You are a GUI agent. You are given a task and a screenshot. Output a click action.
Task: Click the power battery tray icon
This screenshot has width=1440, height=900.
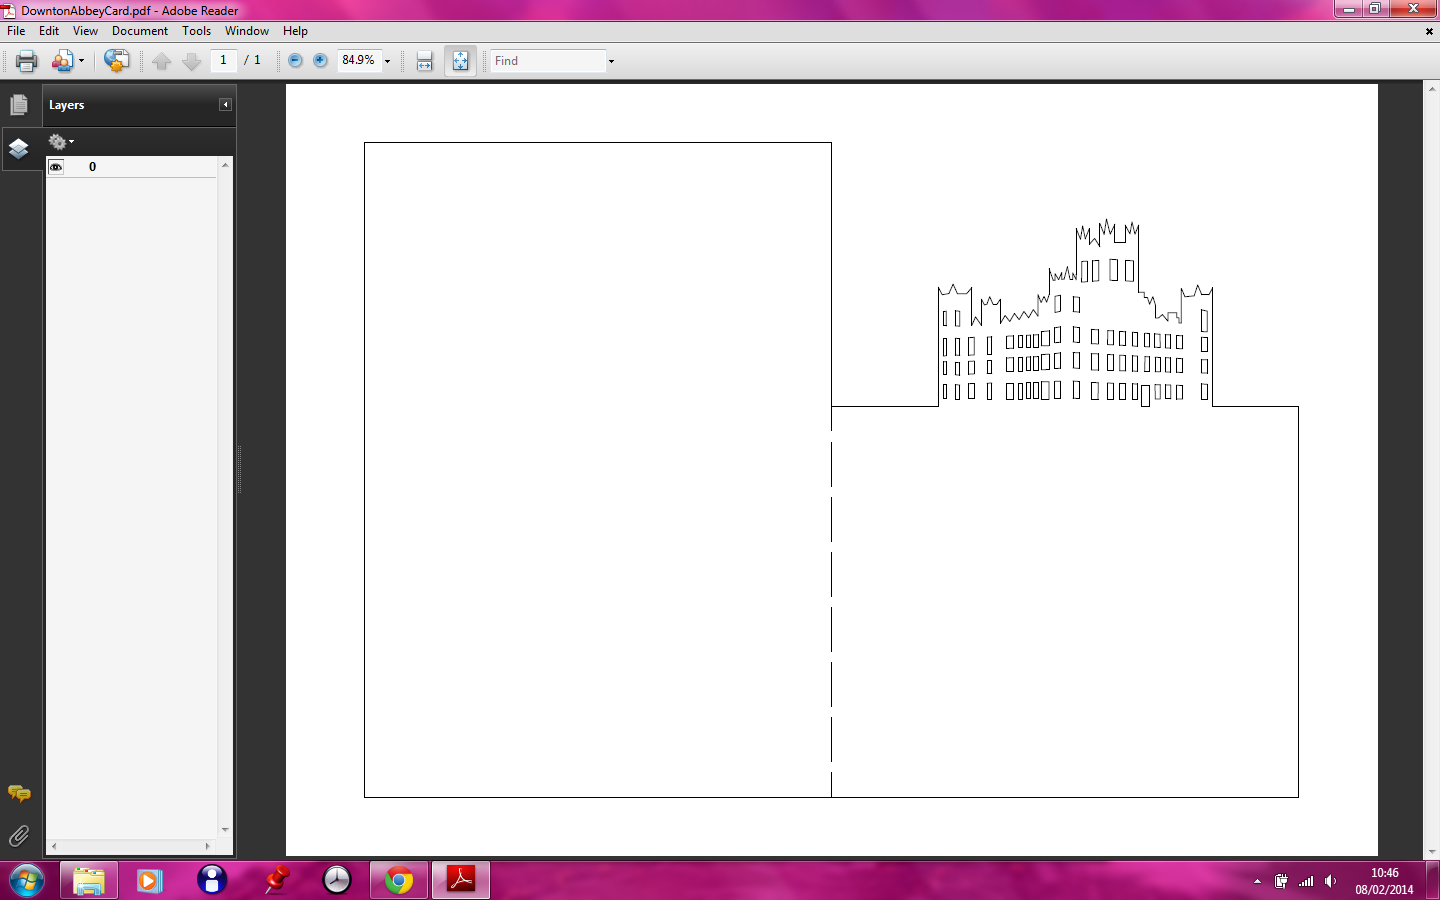[1281, 881]
